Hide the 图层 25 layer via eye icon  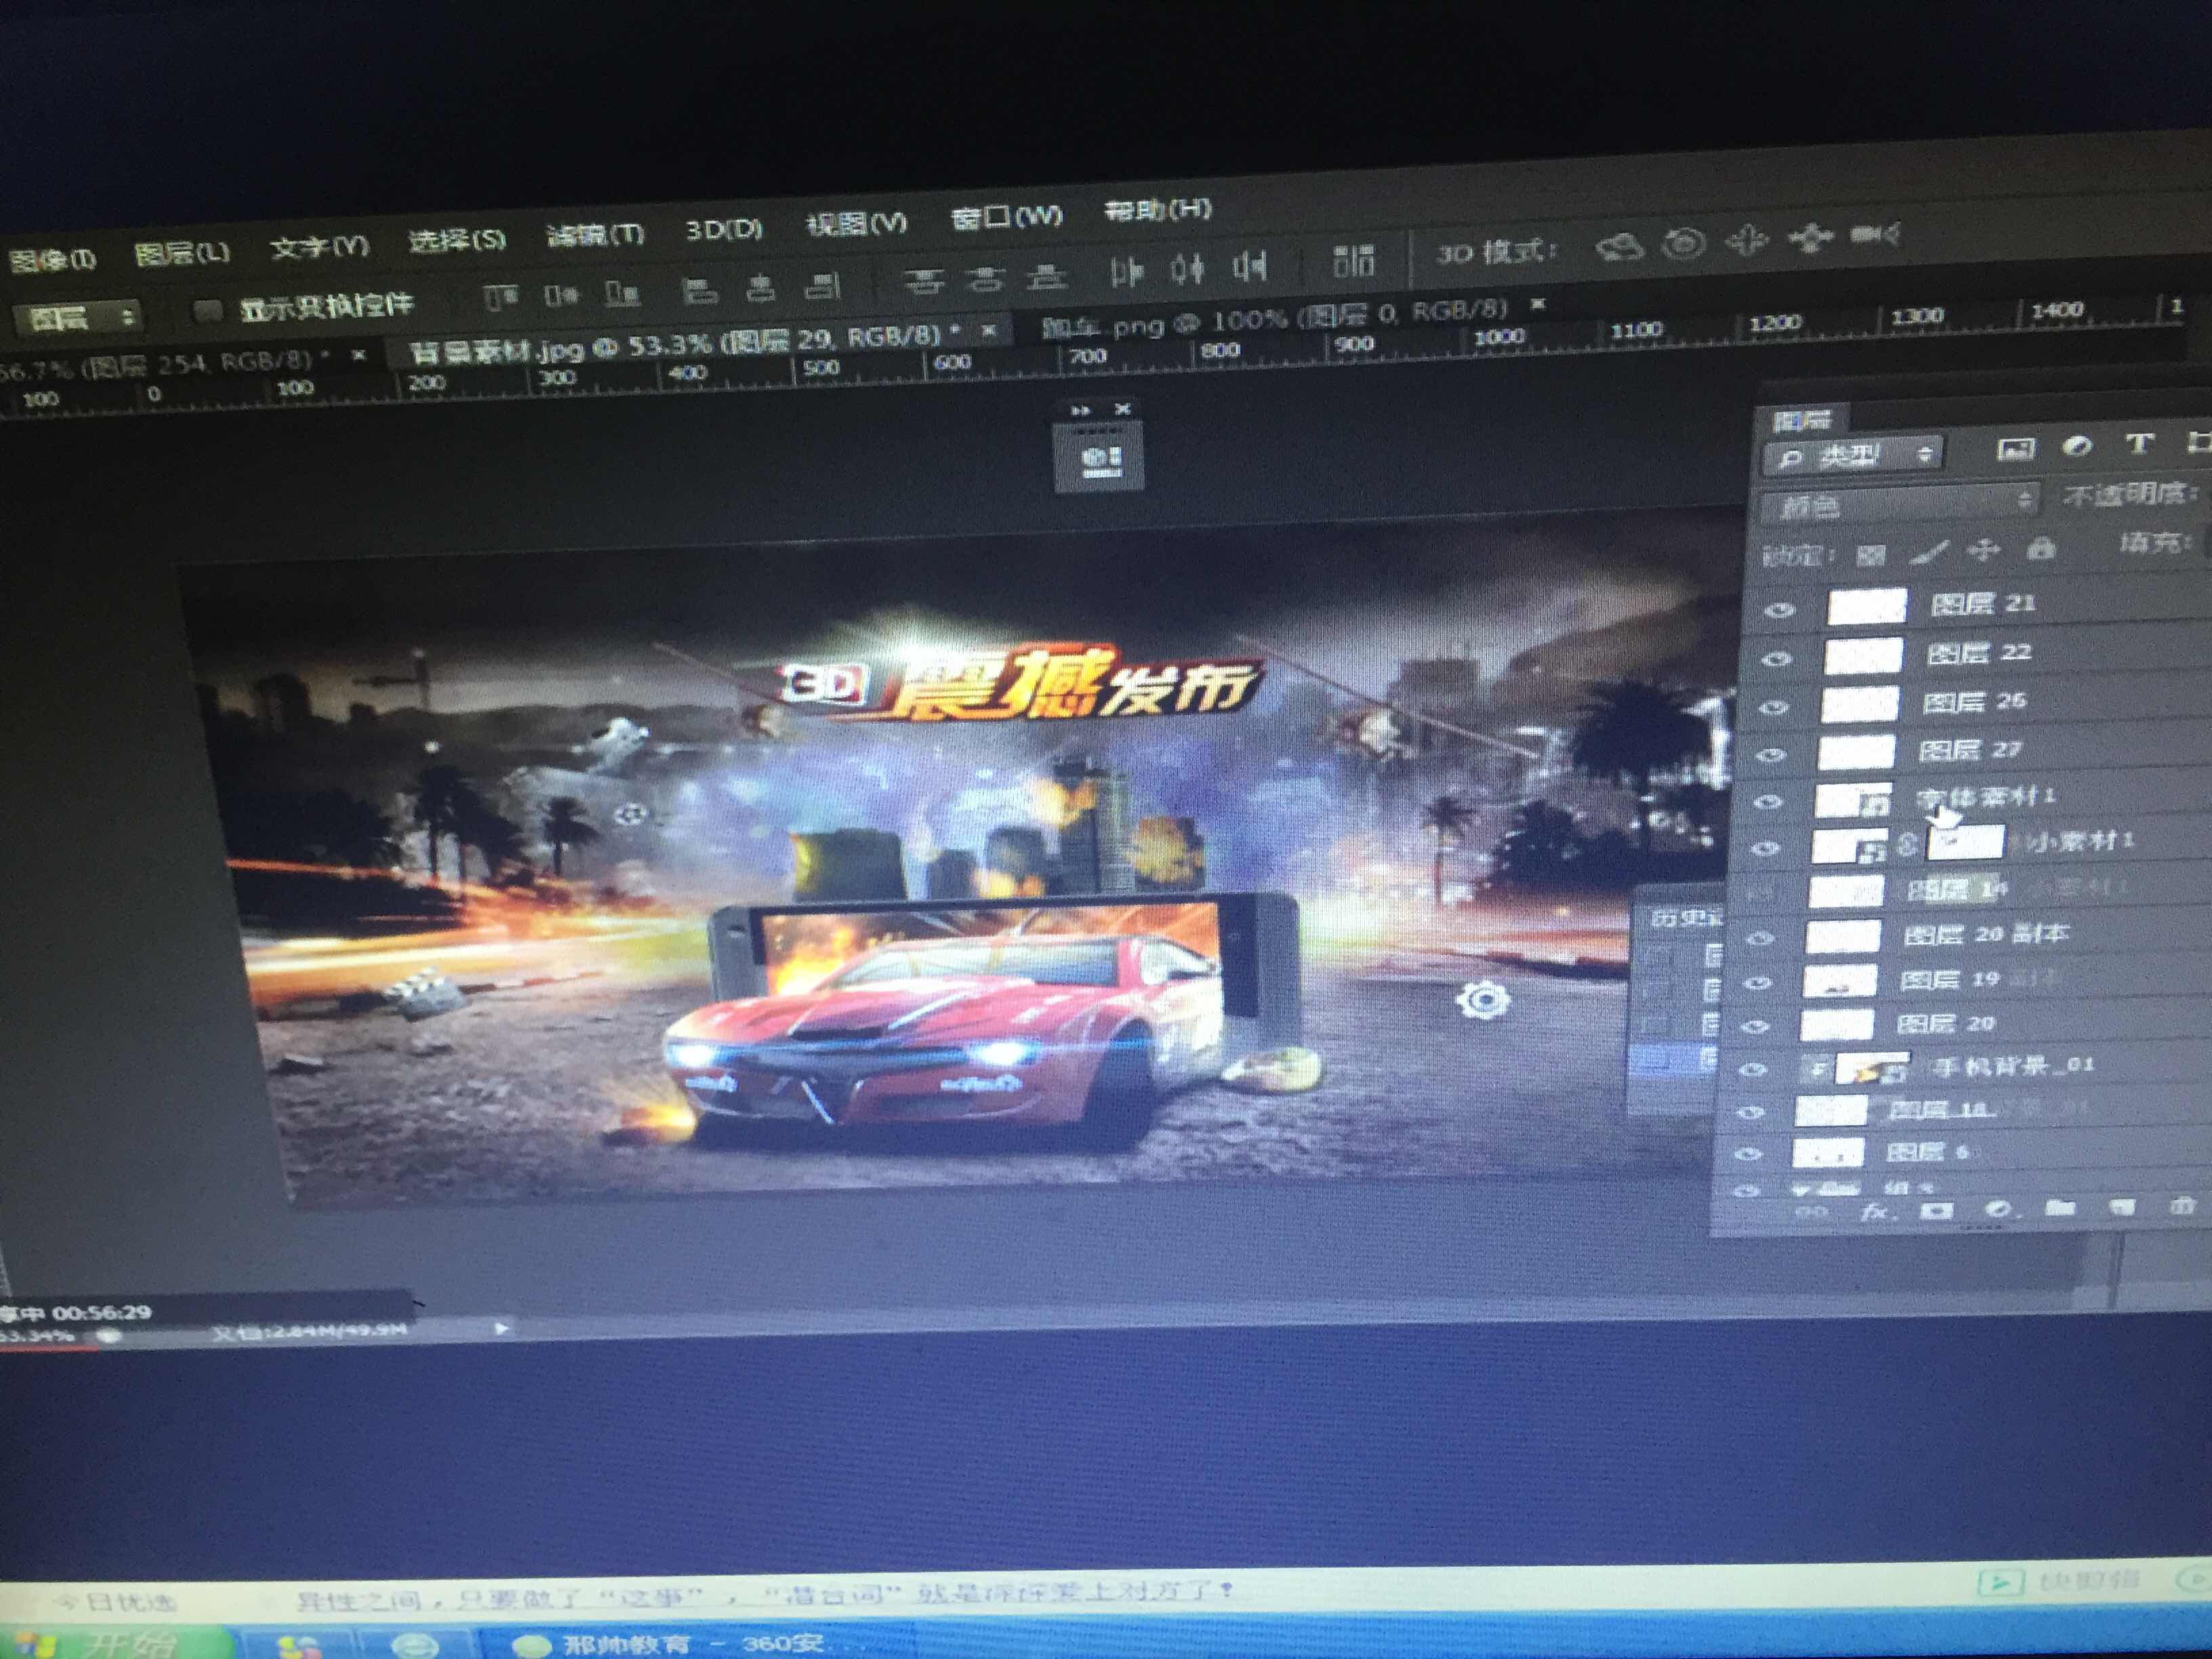tap(1773, 707)
